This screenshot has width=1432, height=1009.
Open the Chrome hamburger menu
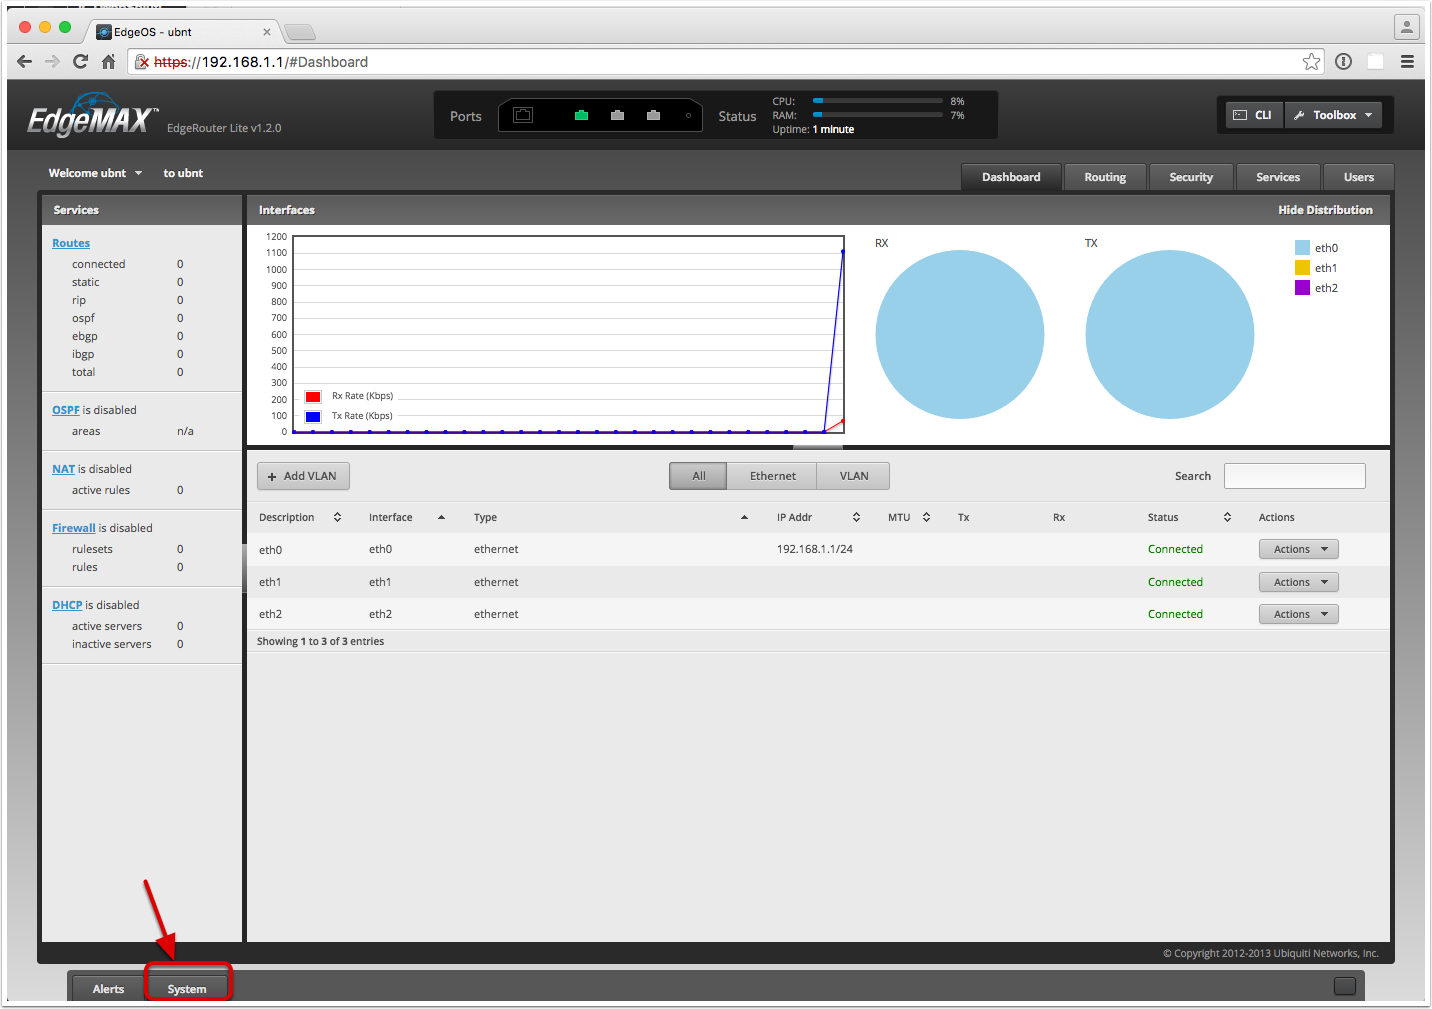[x=1407, y=62]
